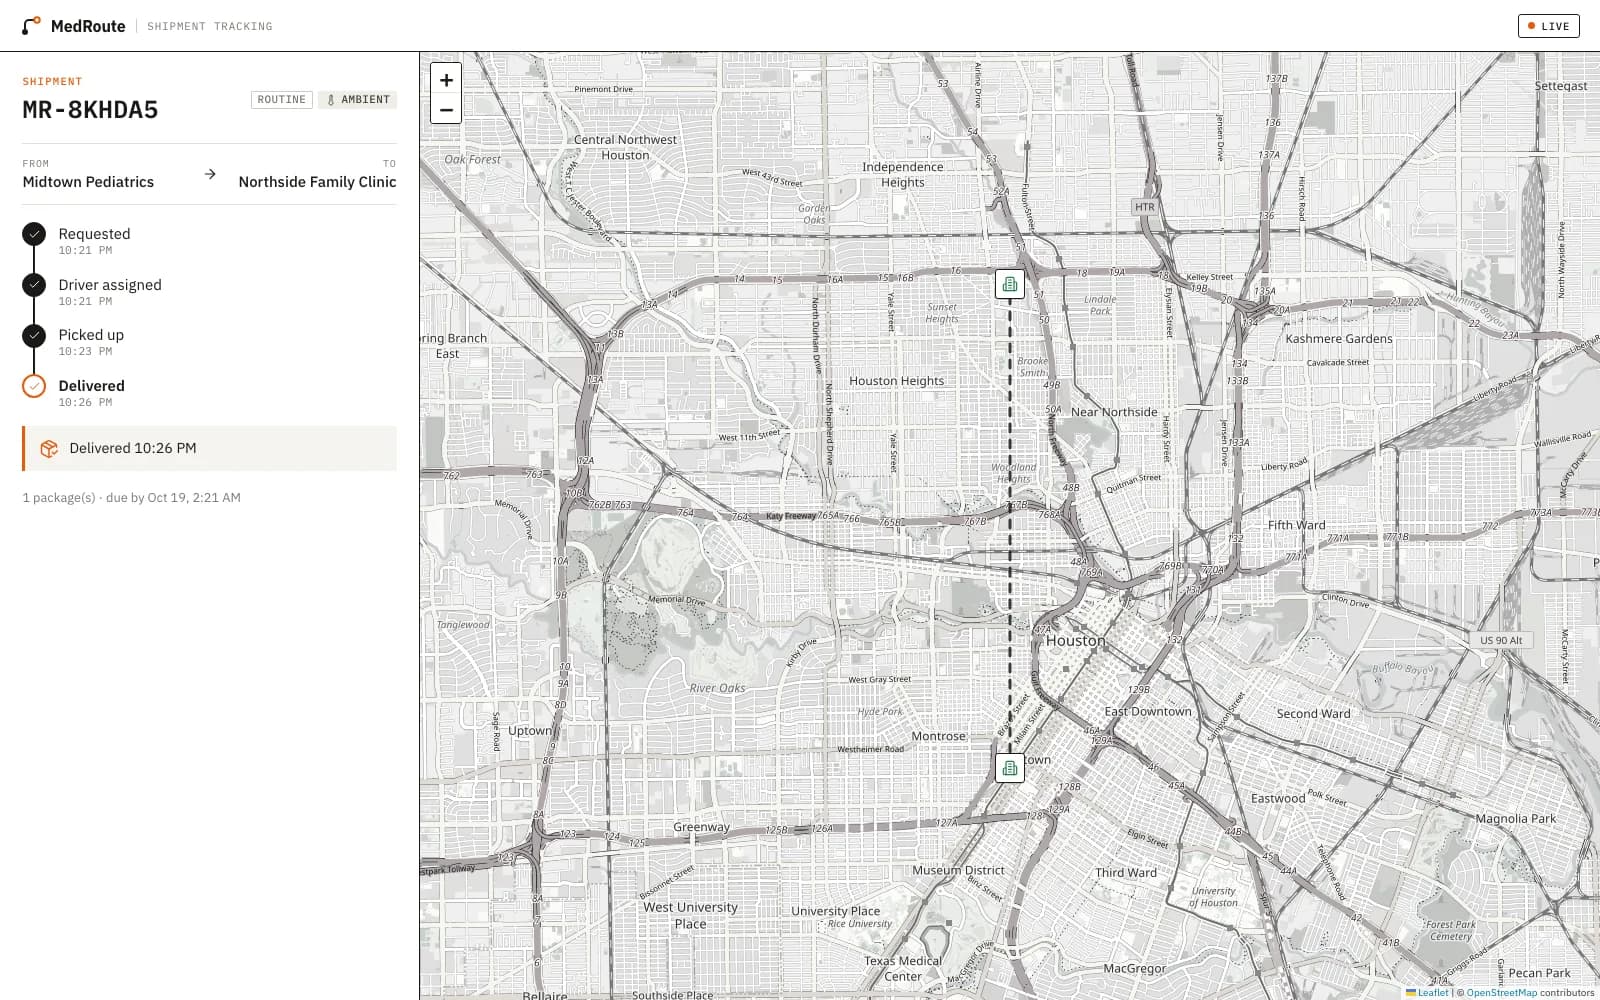Open the OpenStreetMap contributors link
Screen dimensions: 1600x1000
tap(1501, 993)
